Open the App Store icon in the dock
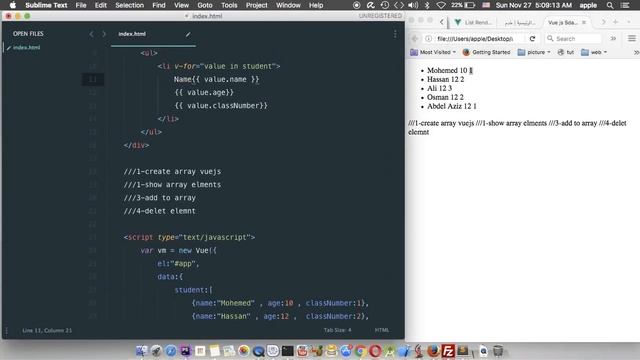The height and width of the screenshot is (360, 640). click(x=346, y=351)
